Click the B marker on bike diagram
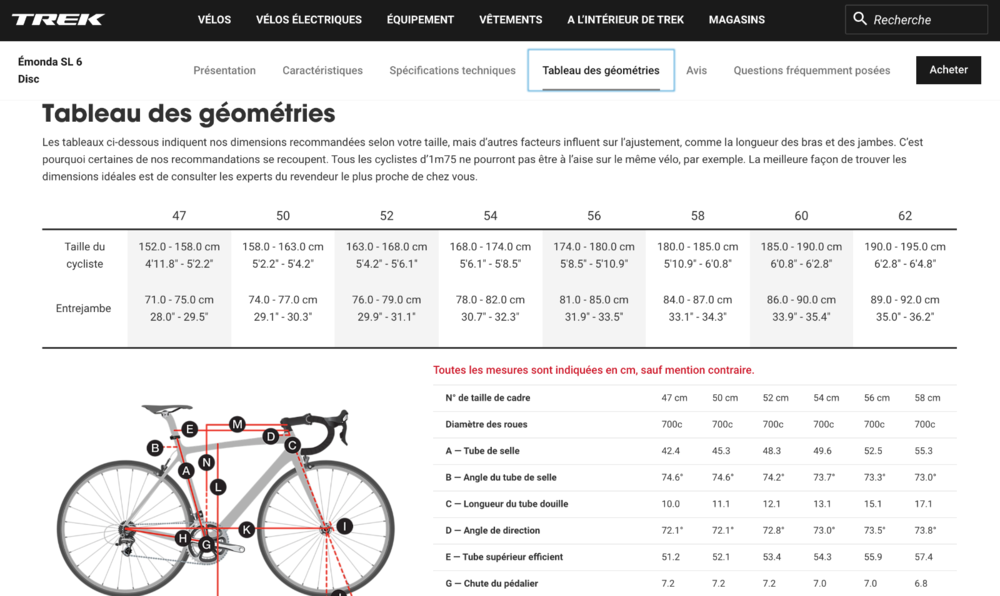 [155, 448]
